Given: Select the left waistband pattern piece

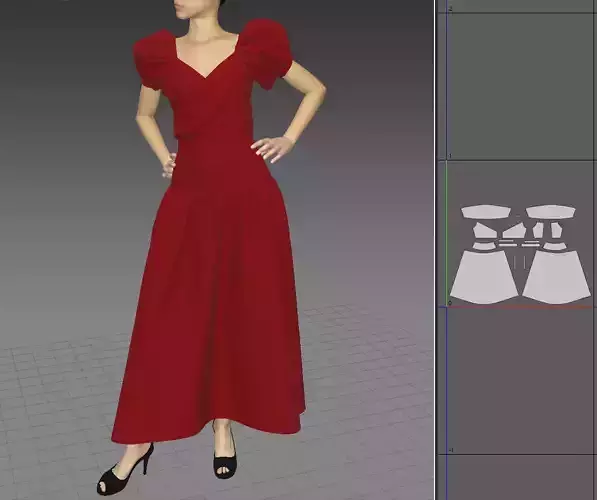Looking at the screenshot, I should (485, 246).
